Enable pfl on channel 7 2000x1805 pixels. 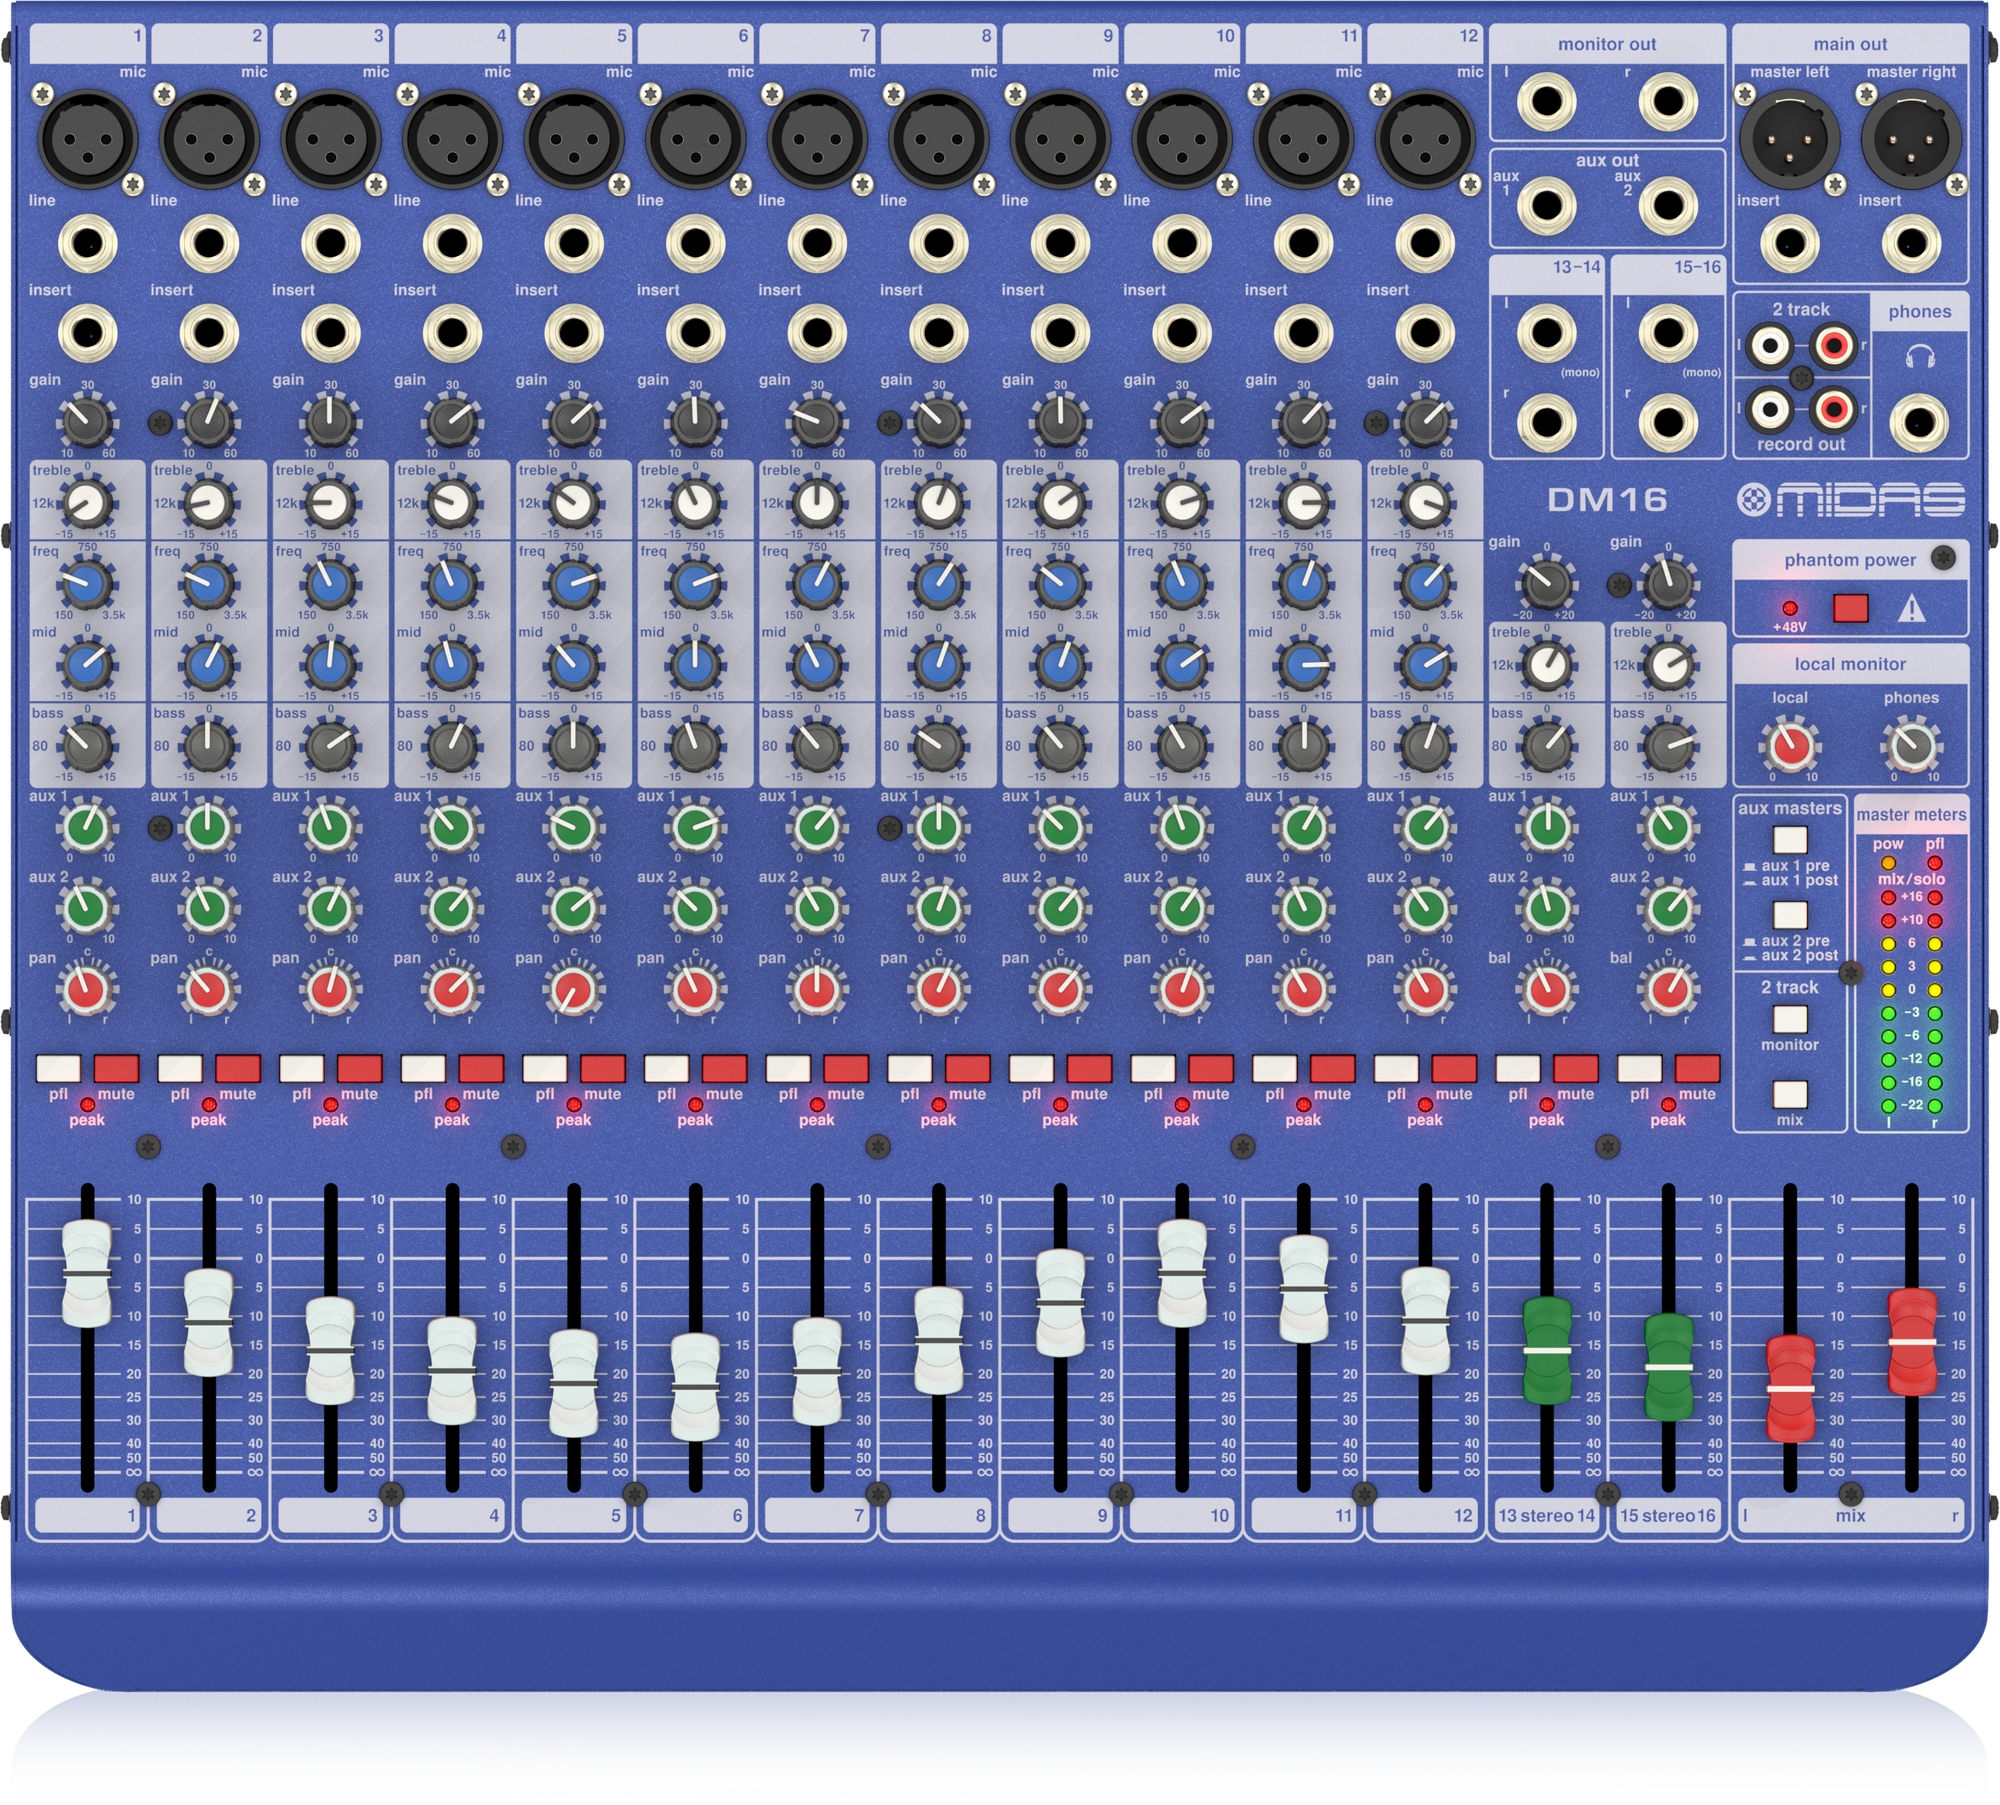tap(788, 1068)
